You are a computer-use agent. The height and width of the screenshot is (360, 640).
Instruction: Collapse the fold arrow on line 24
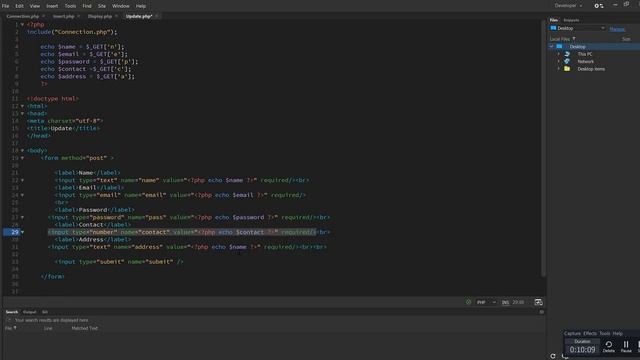pyautogui.click(x=22, y=195)
